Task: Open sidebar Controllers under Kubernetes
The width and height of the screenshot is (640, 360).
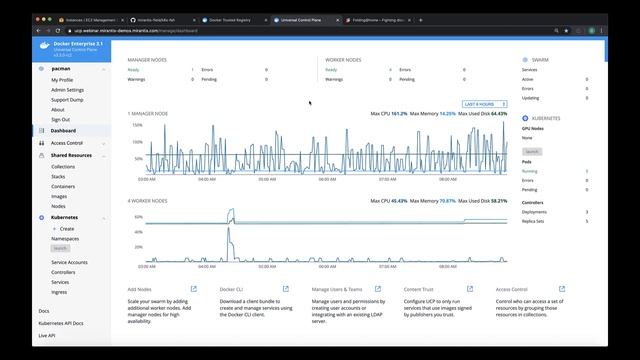Action: pyautogui.click(x=63, y=272)
